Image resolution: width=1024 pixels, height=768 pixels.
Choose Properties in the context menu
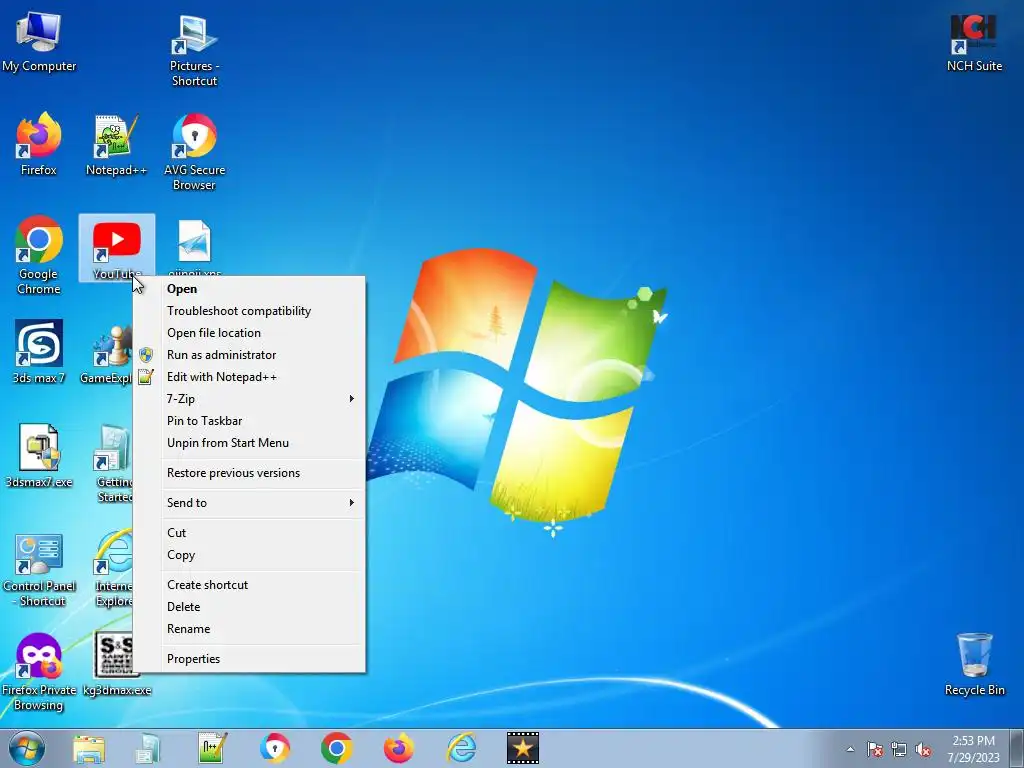click(249, 659)
